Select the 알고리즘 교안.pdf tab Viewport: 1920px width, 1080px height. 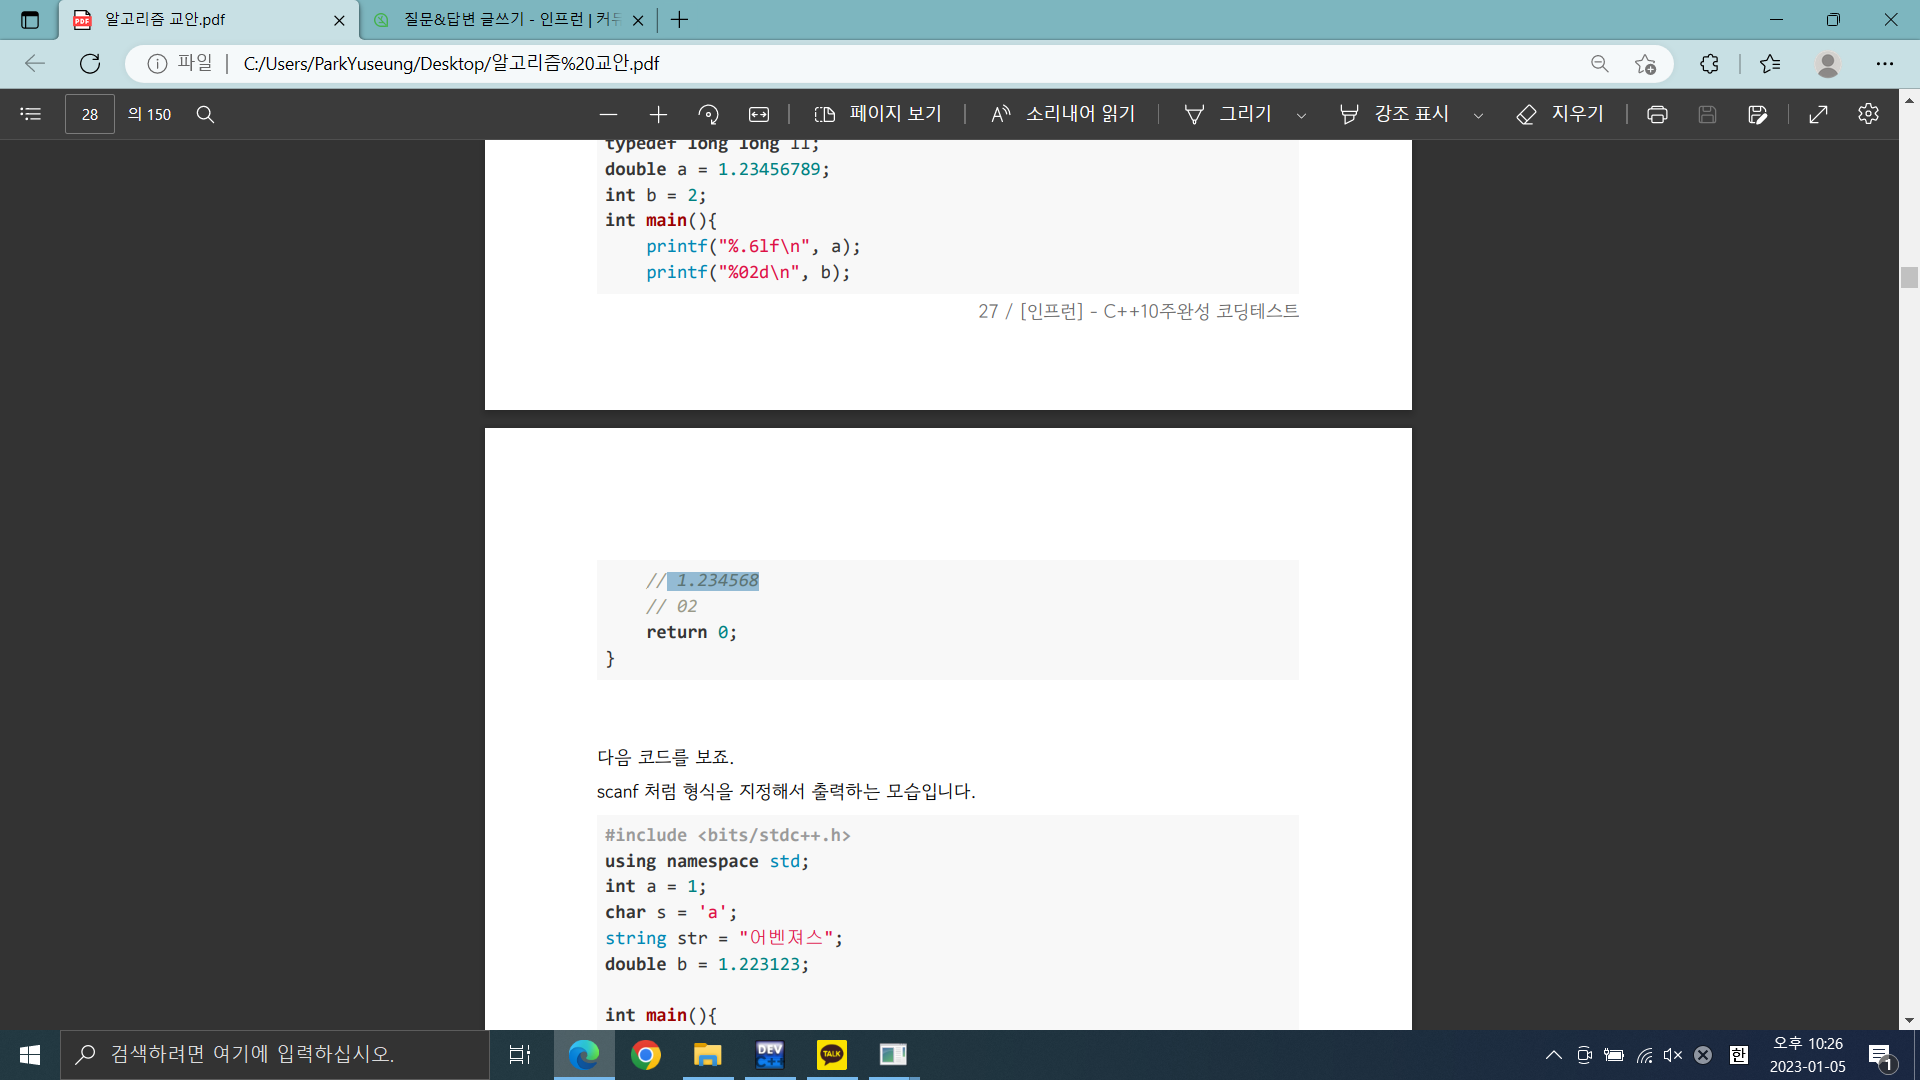coord(200,20)
